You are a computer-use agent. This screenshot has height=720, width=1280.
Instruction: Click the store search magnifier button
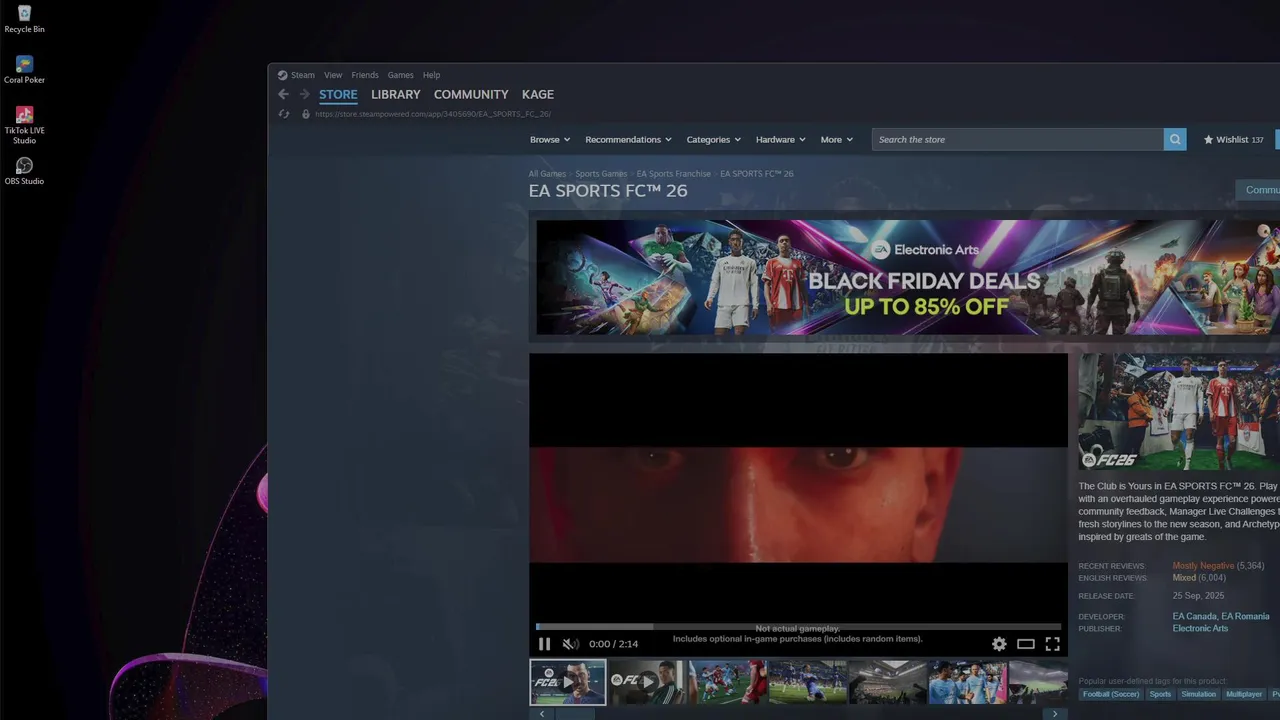pyautogui.click(x=1175, y=140)
